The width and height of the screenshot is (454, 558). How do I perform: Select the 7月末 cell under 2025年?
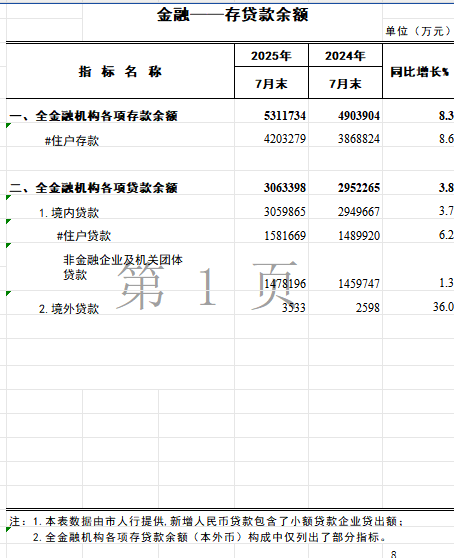271,83
